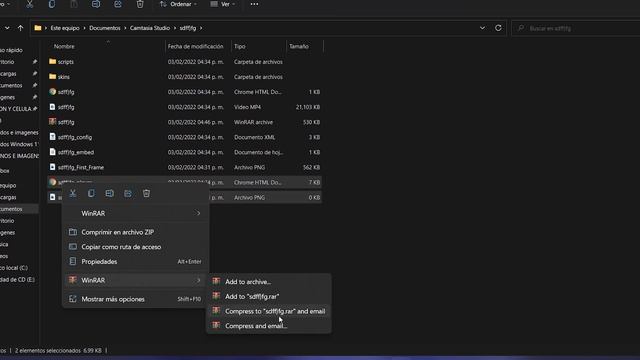The image size is (640, 360).
Task: Click the WinRAR archive icon of sdffjfg
Action: click(x=53, y=122)
